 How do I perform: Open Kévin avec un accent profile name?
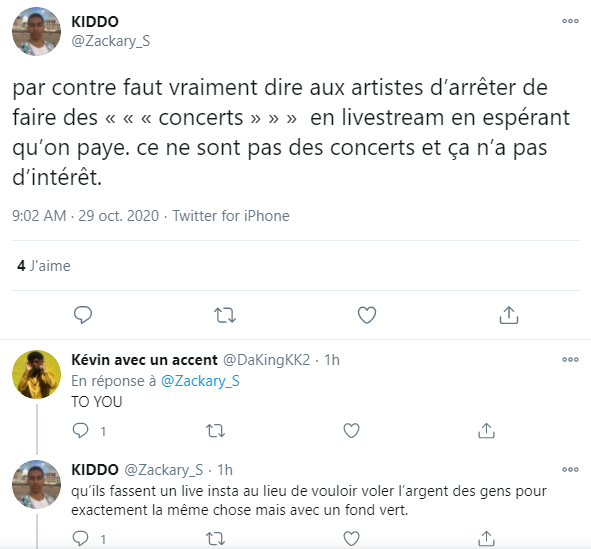tap(144, 360)
